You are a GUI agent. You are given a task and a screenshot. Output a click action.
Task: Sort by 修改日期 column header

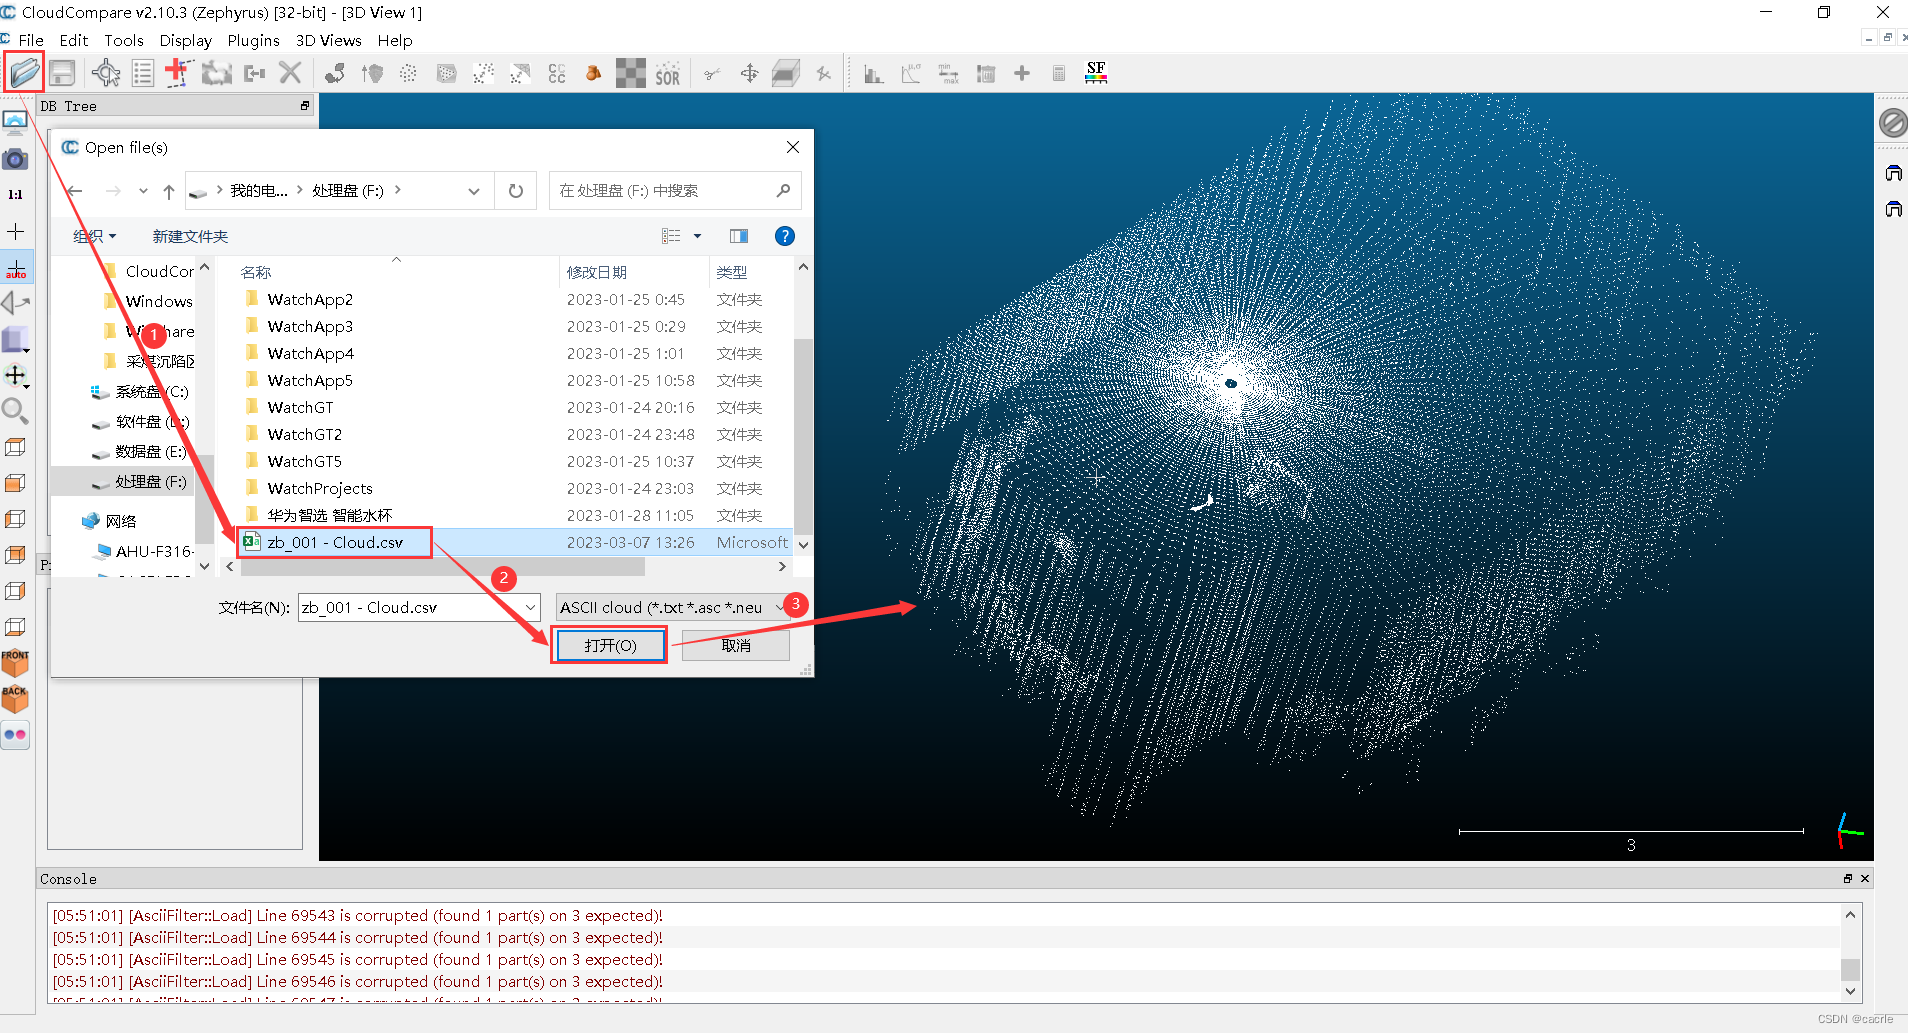pos(633,272)
